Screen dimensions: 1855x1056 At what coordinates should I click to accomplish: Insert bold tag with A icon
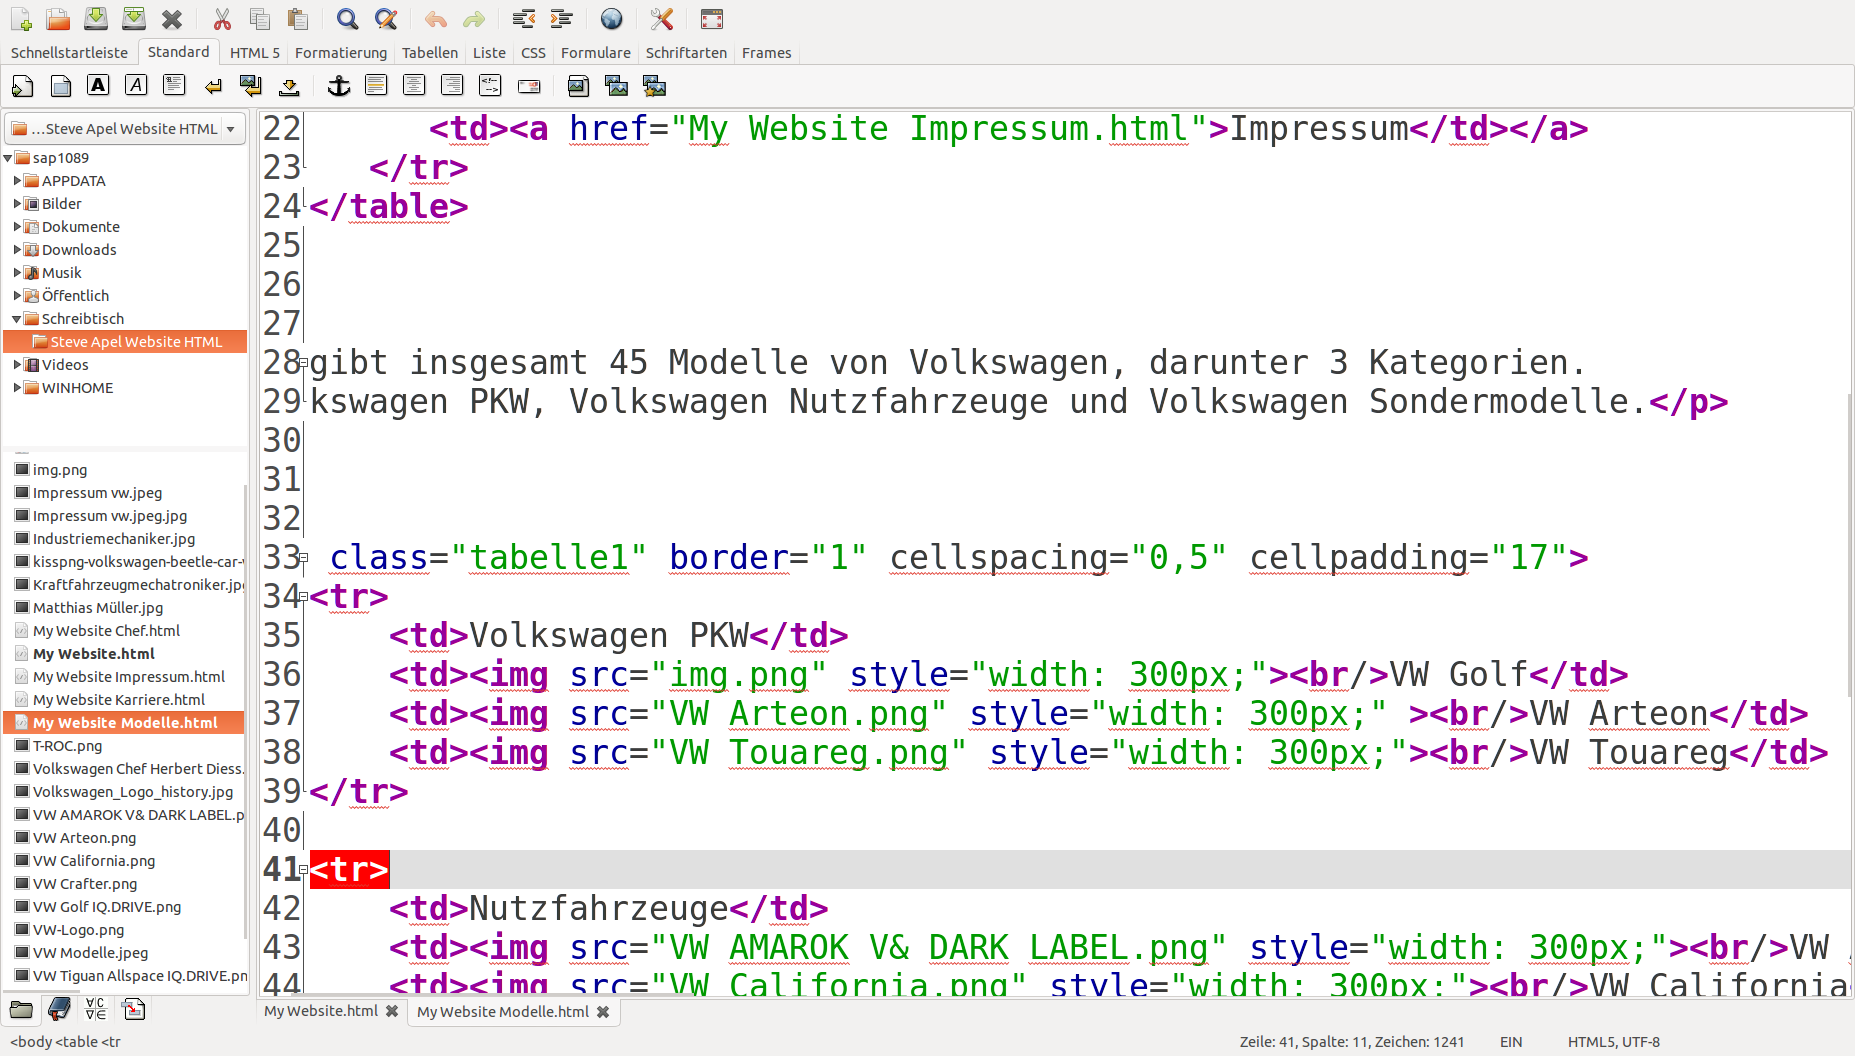(x=98, y=86)
